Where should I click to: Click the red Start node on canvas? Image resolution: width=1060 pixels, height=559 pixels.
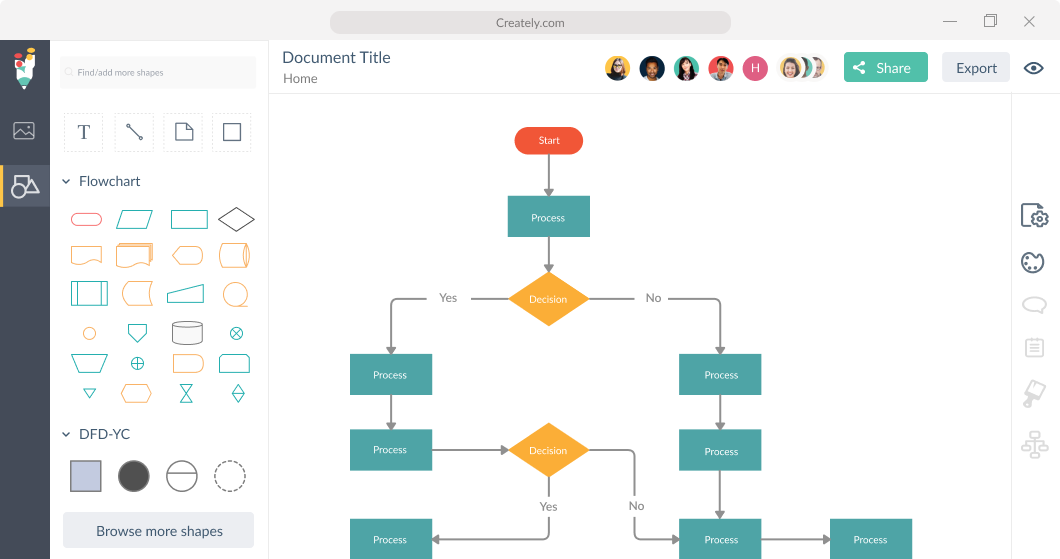click(x=549, y=141)
